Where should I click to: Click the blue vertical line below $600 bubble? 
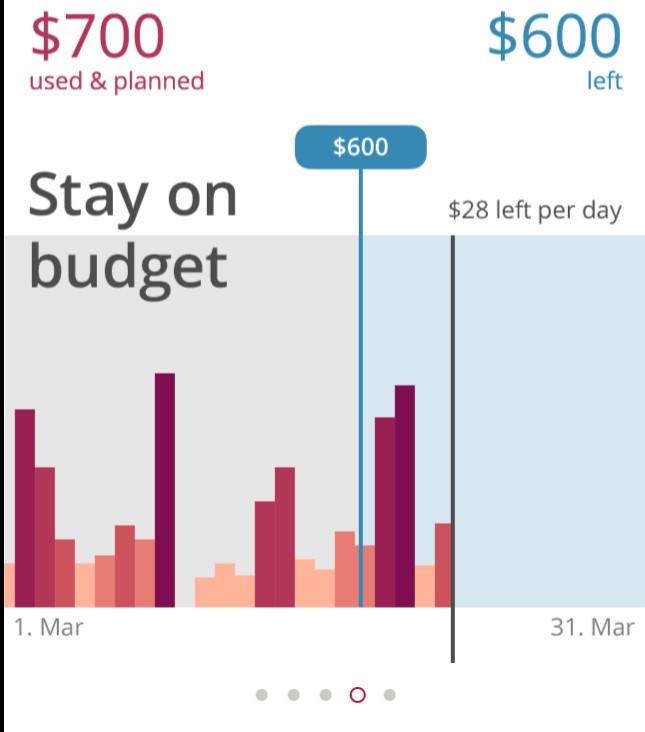pyautogui.click(x=360, y=300)
